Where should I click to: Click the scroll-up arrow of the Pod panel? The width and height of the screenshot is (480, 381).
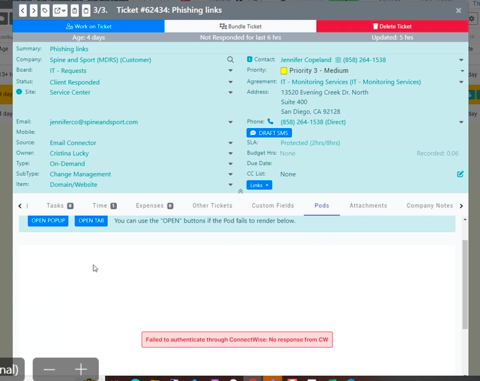click(465, 220)
